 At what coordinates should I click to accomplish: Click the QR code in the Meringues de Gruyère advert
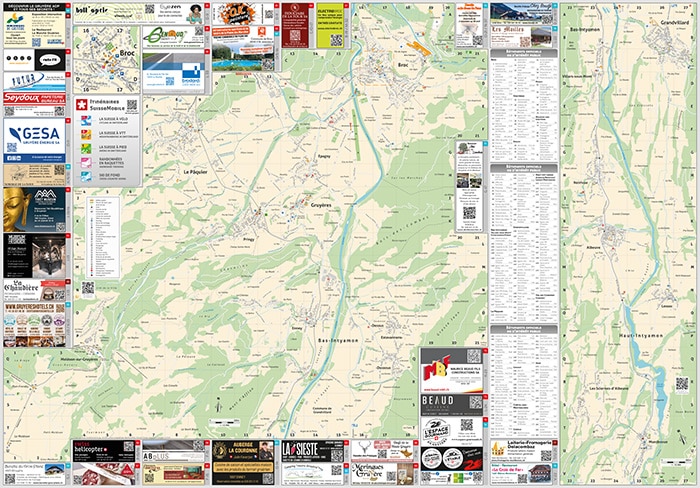[x=391, y=477]
